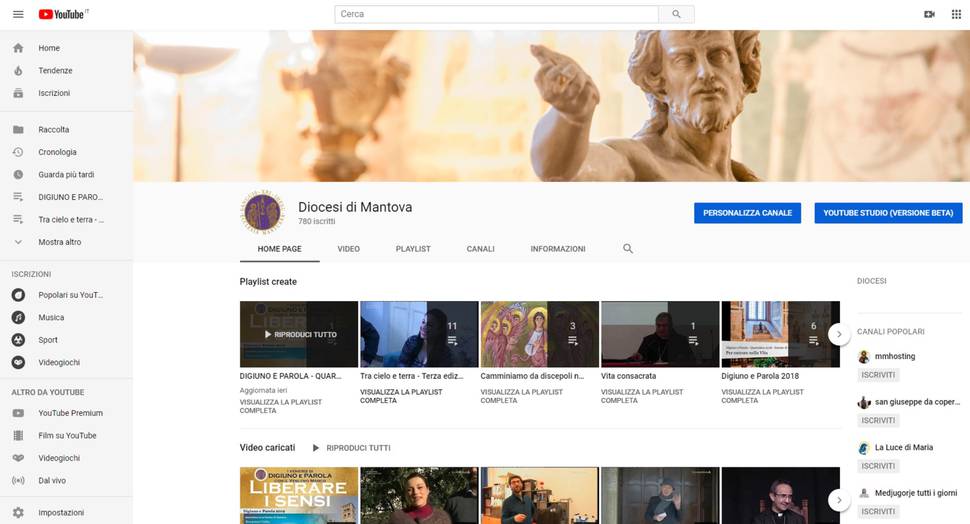Click PERSONALIZZA CANALE button
970x524 pixels.
(x=747, y=213)
